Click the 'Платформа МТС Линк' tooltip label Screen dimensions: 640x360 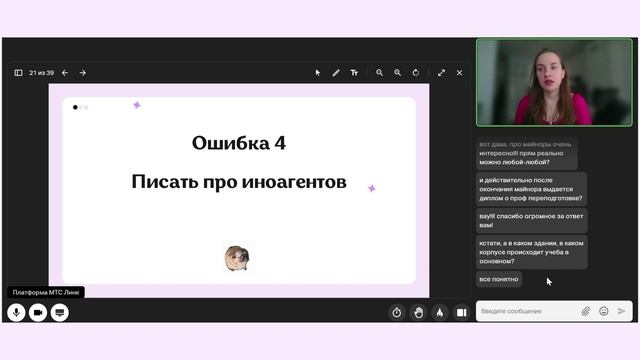46,292
